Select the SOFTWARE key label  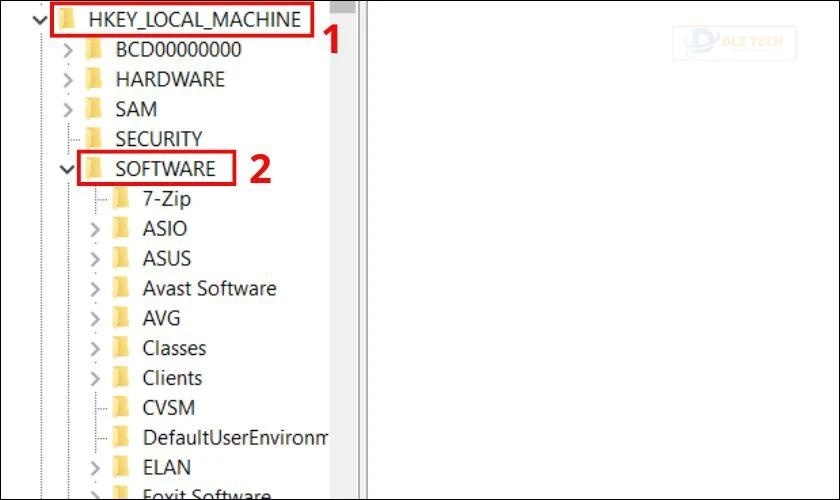pos(166,169)
